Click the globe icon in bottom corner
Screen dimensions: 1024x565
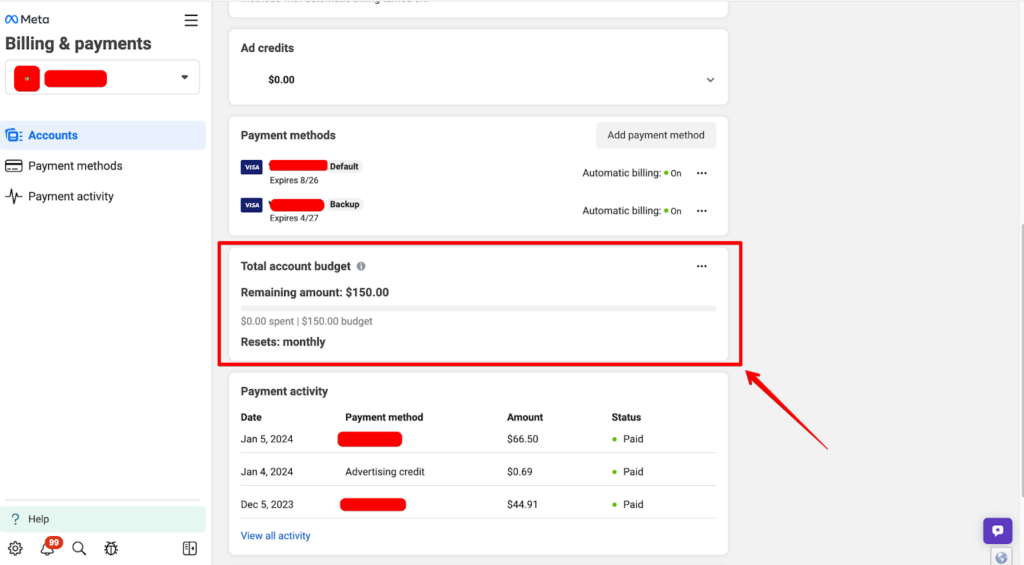(1001, 556)
